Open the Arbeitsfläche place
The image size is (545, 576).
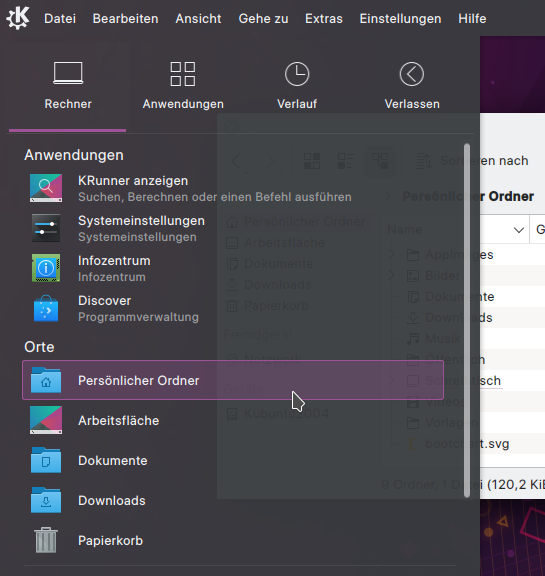tap(233, 420)
